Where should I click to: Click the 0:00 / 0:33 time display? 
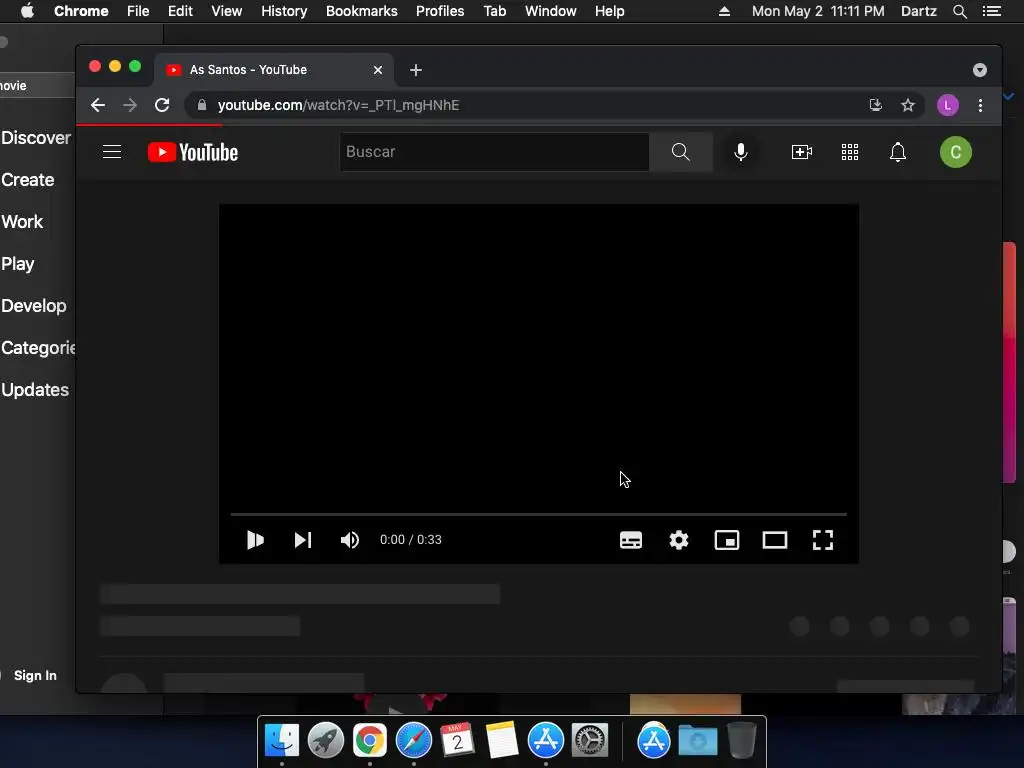(411, 540)
